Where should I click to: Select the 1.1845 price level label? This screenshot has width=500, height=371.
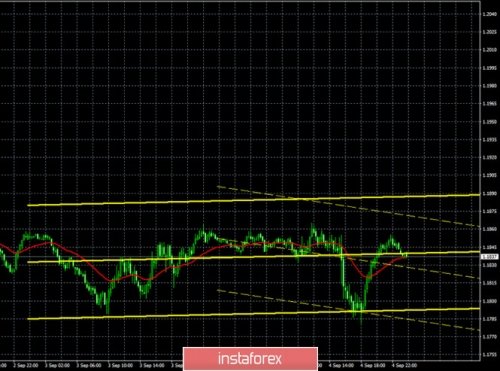click(490, 247)
